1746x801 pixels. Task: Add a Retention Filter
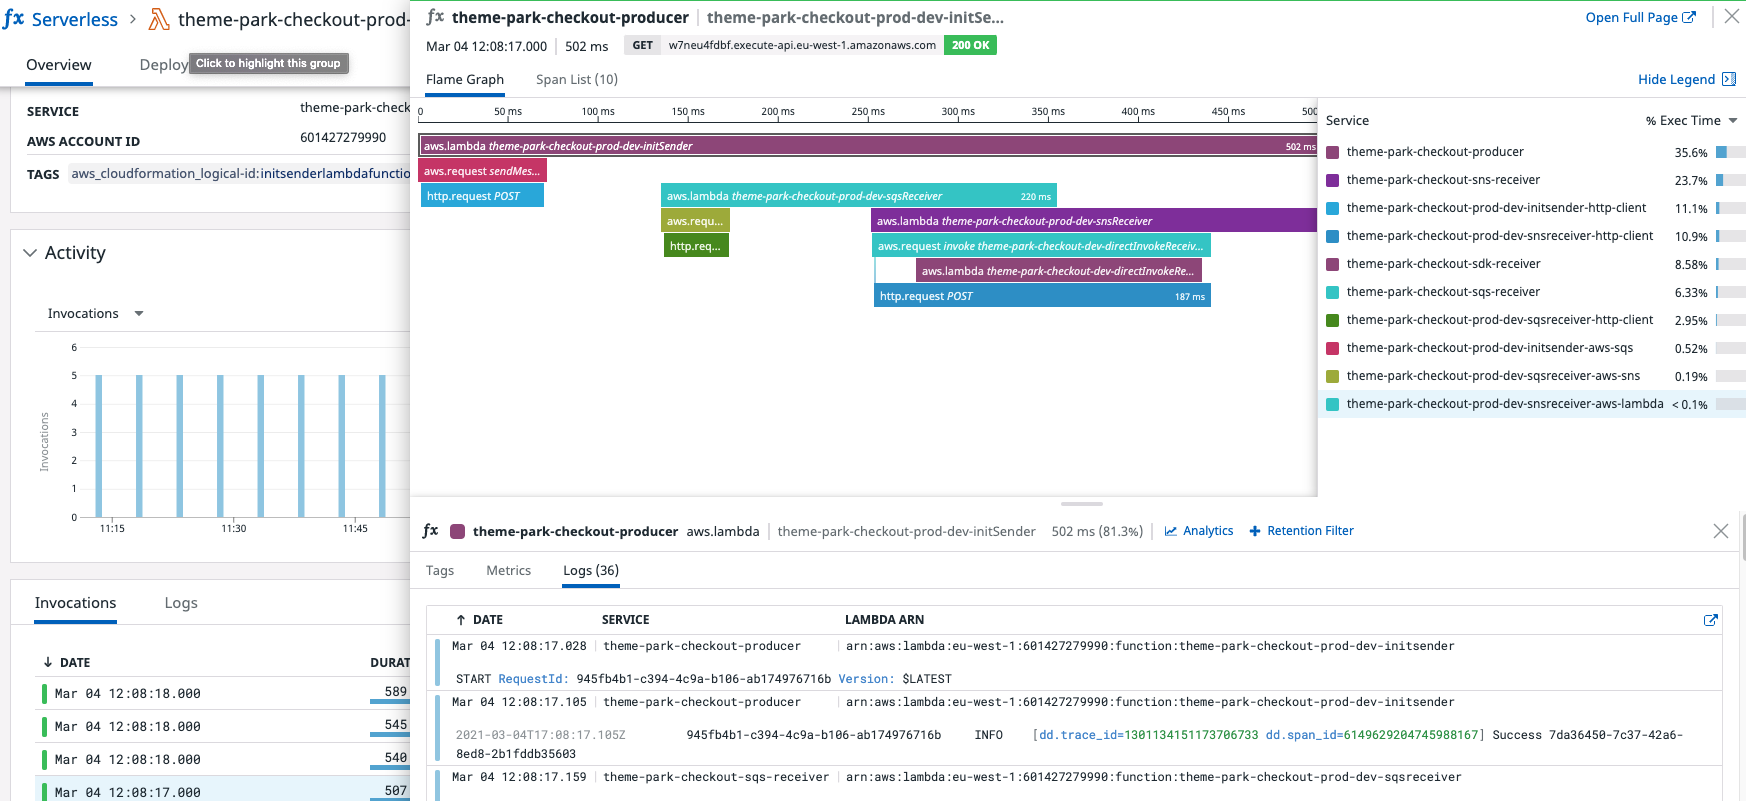pyautogui.click(x=1301, y=531)
